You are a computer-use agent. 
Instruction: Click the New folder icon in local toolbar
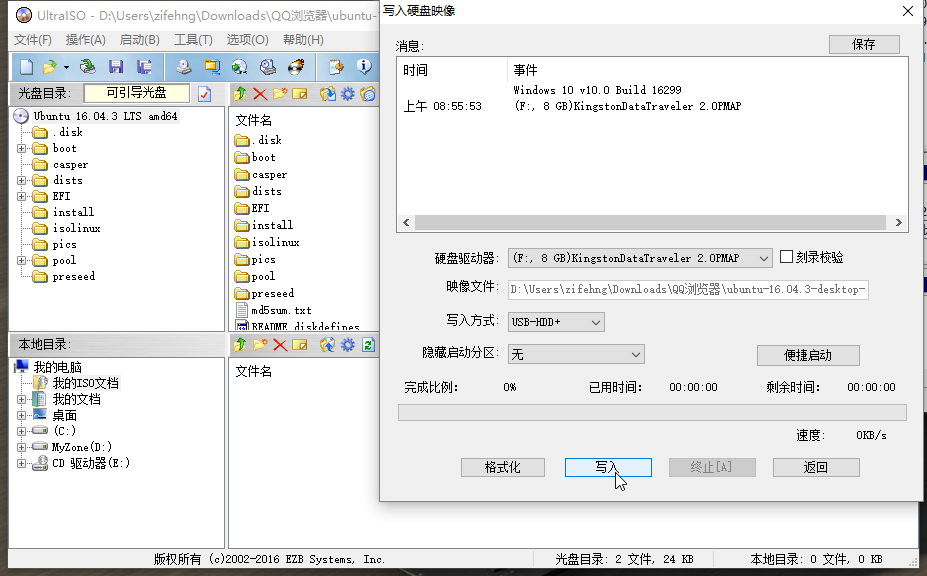260,345
